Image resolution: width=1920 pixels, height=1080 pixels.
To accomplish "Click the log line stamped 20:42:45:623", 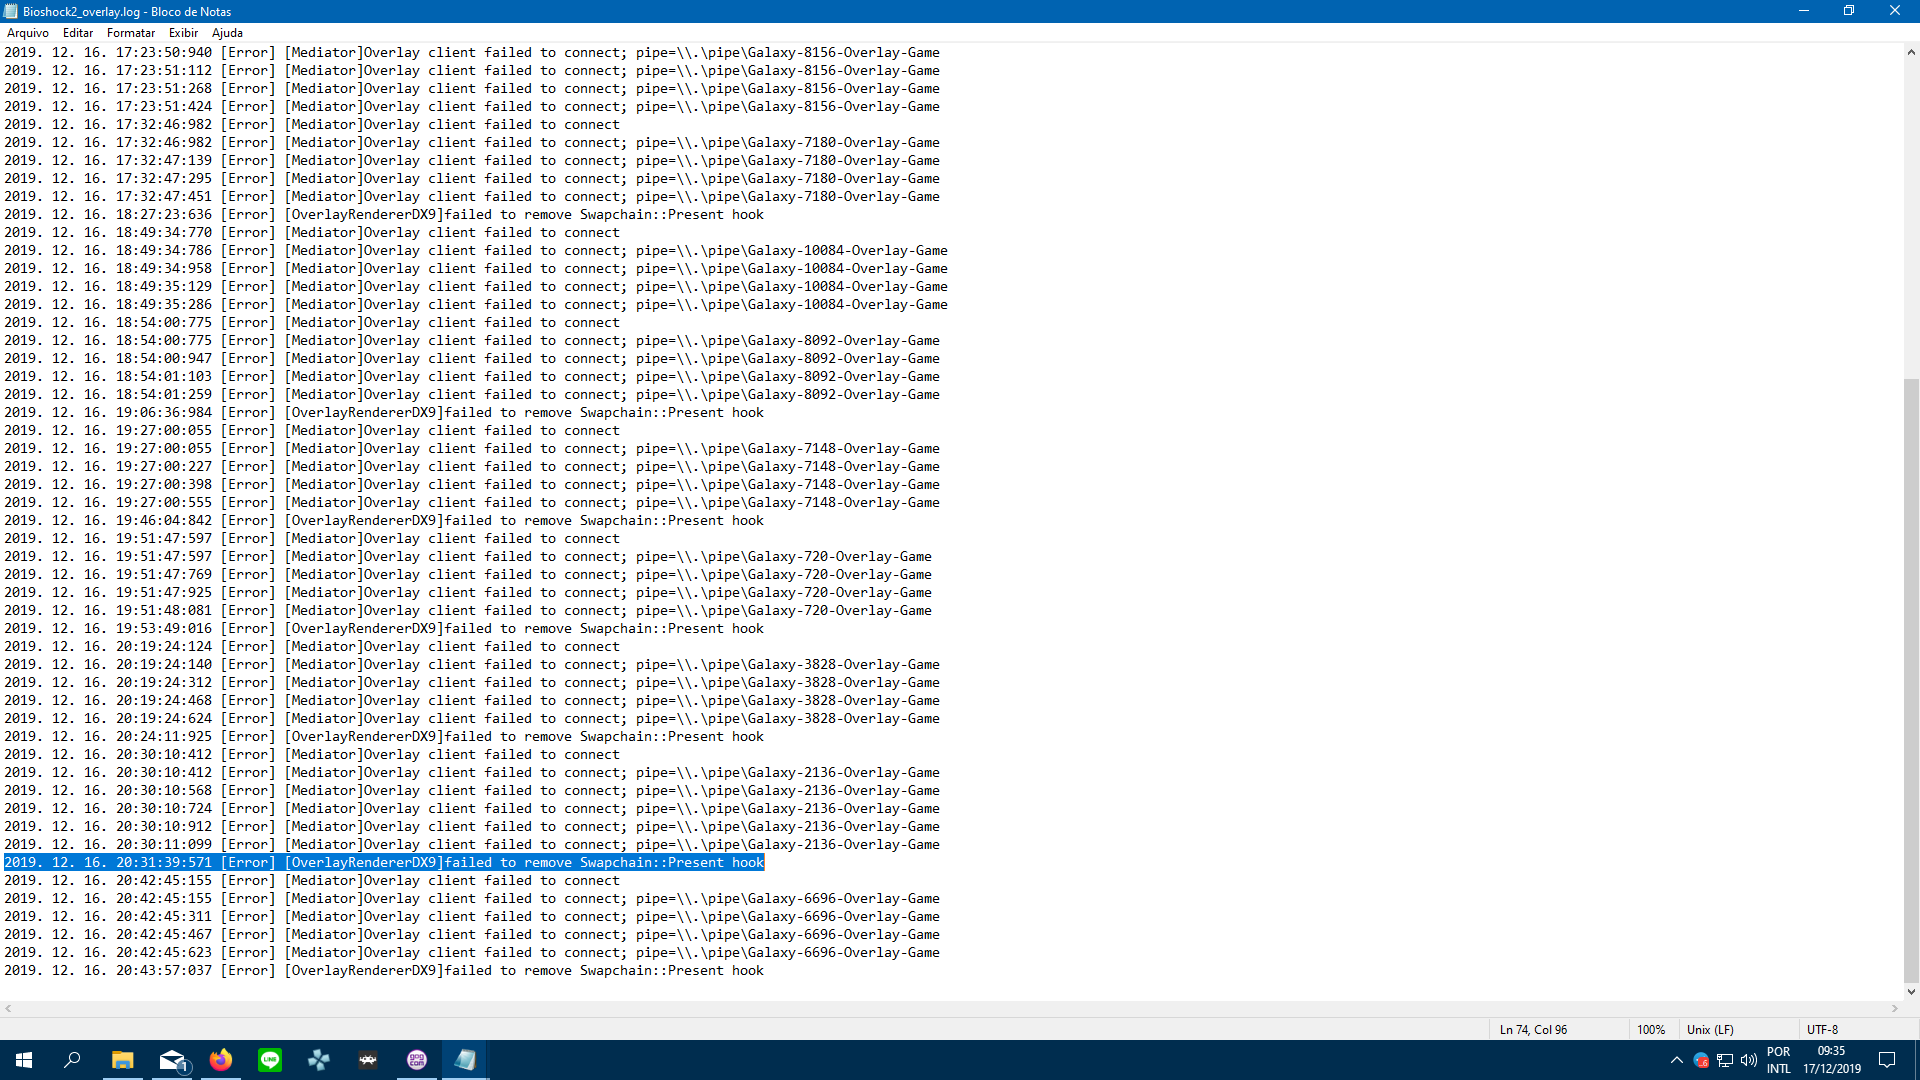I will 472,953.
